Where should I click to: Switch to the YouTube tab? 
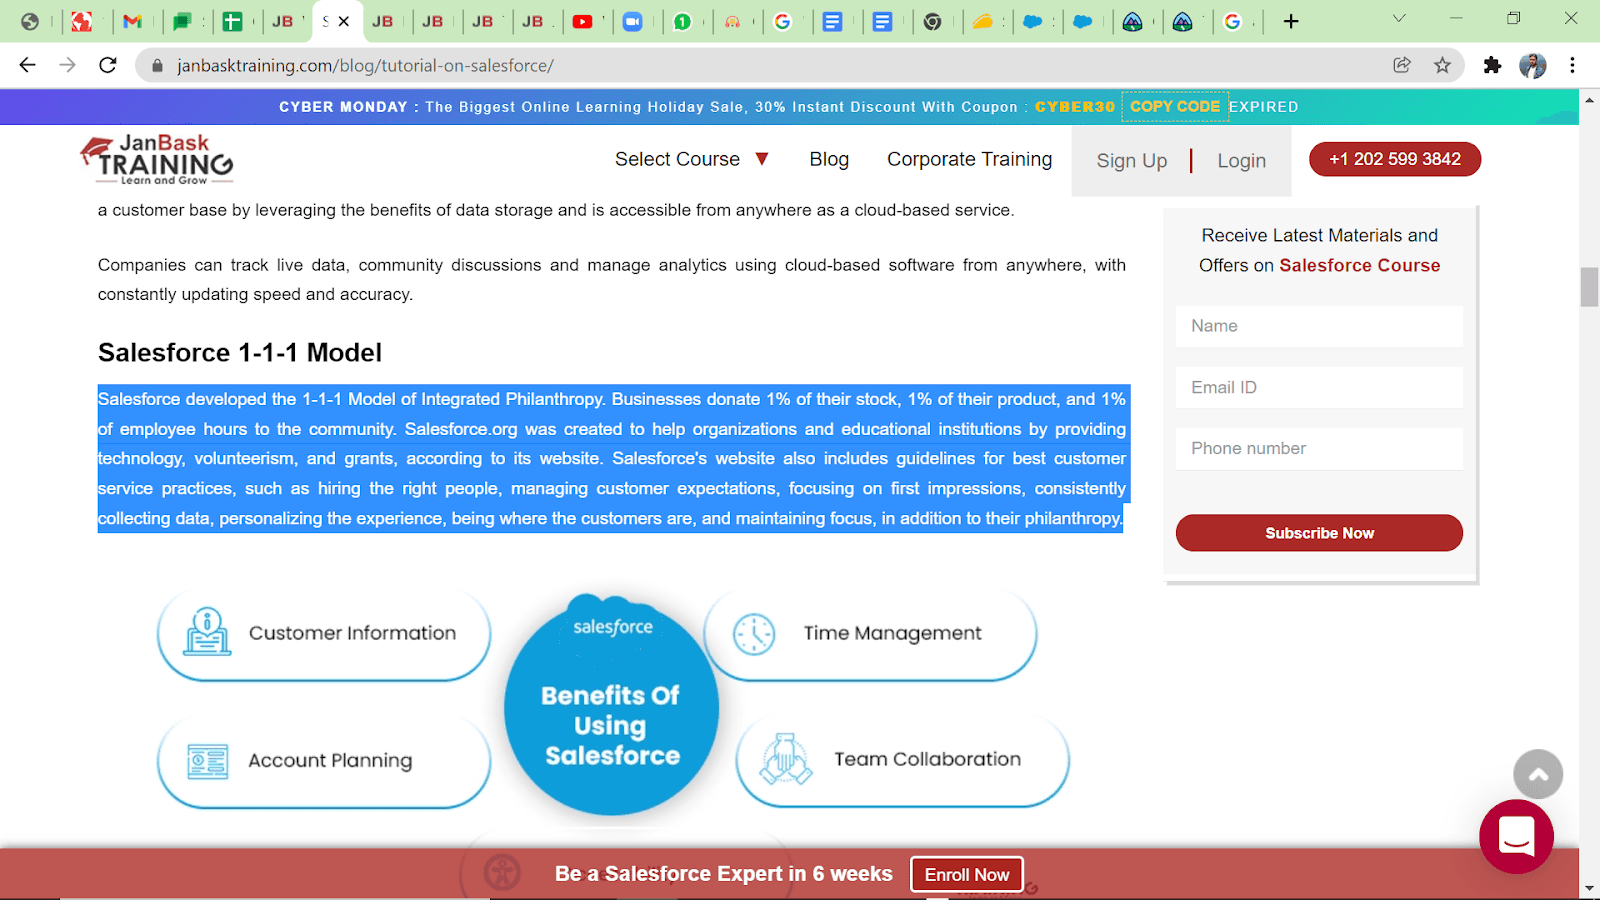click(582, 21)
